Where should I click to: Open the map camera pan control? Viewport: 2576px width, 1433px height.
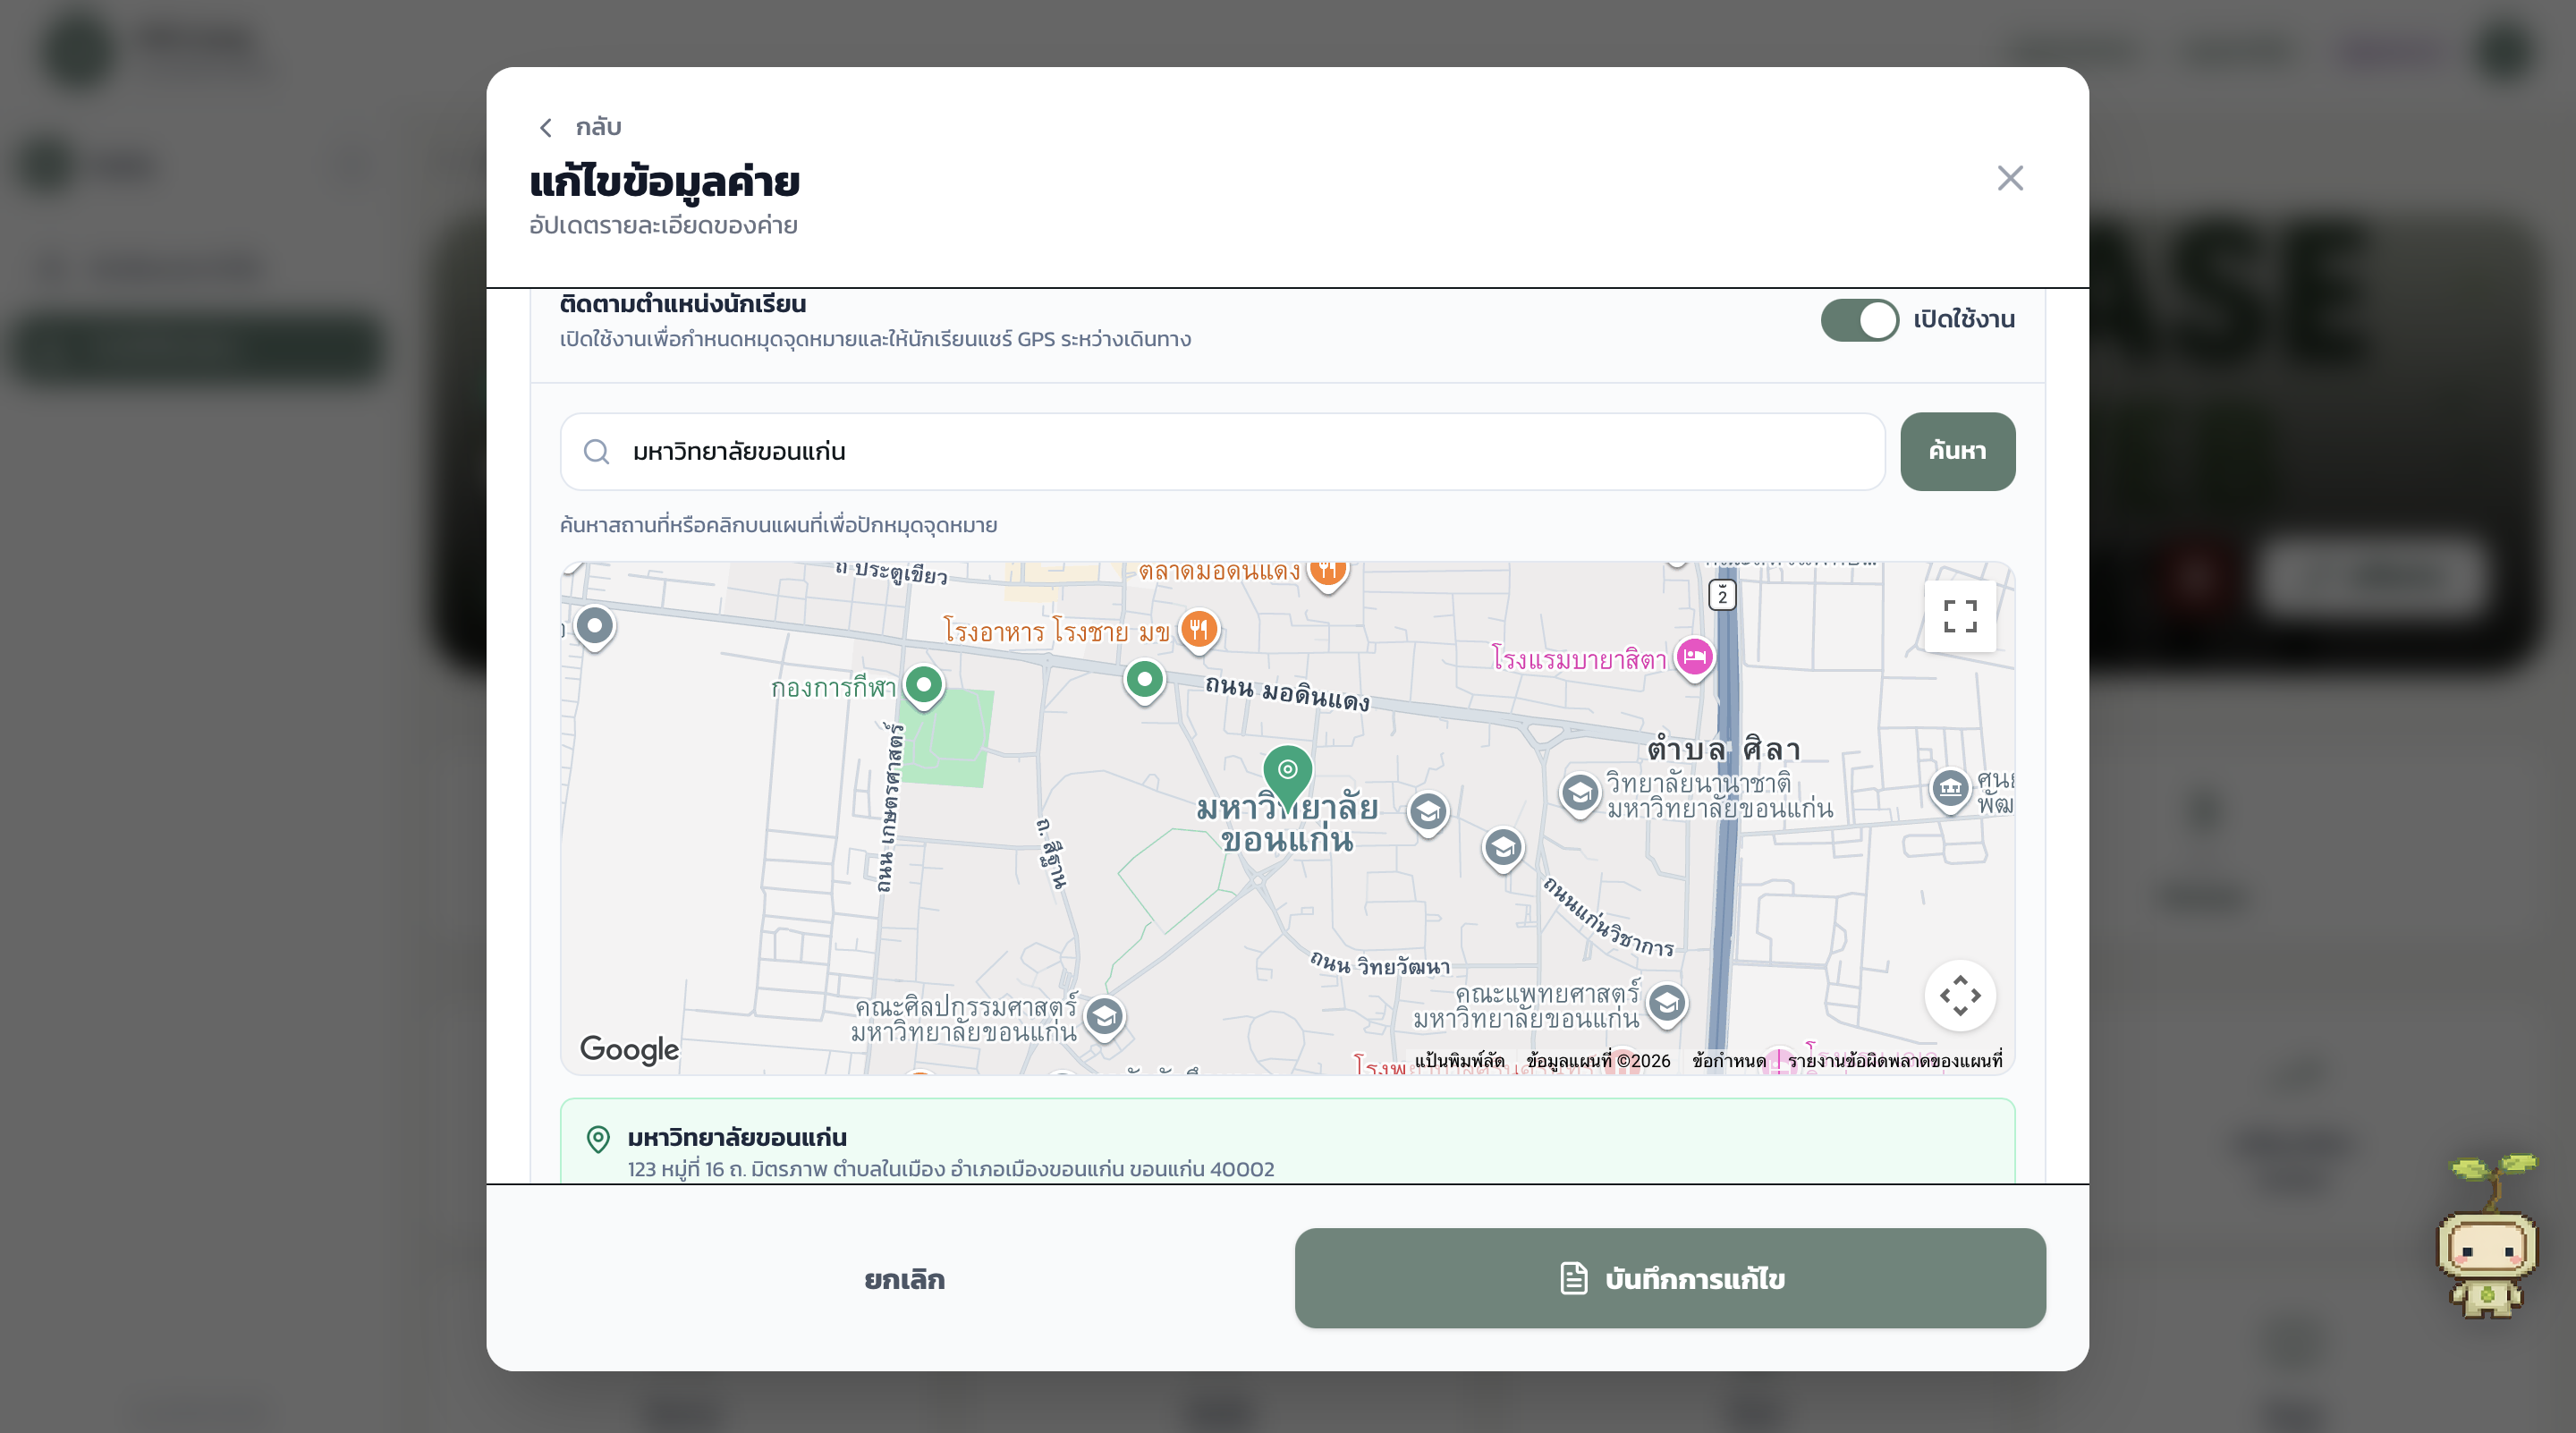tap(1960, 995)
